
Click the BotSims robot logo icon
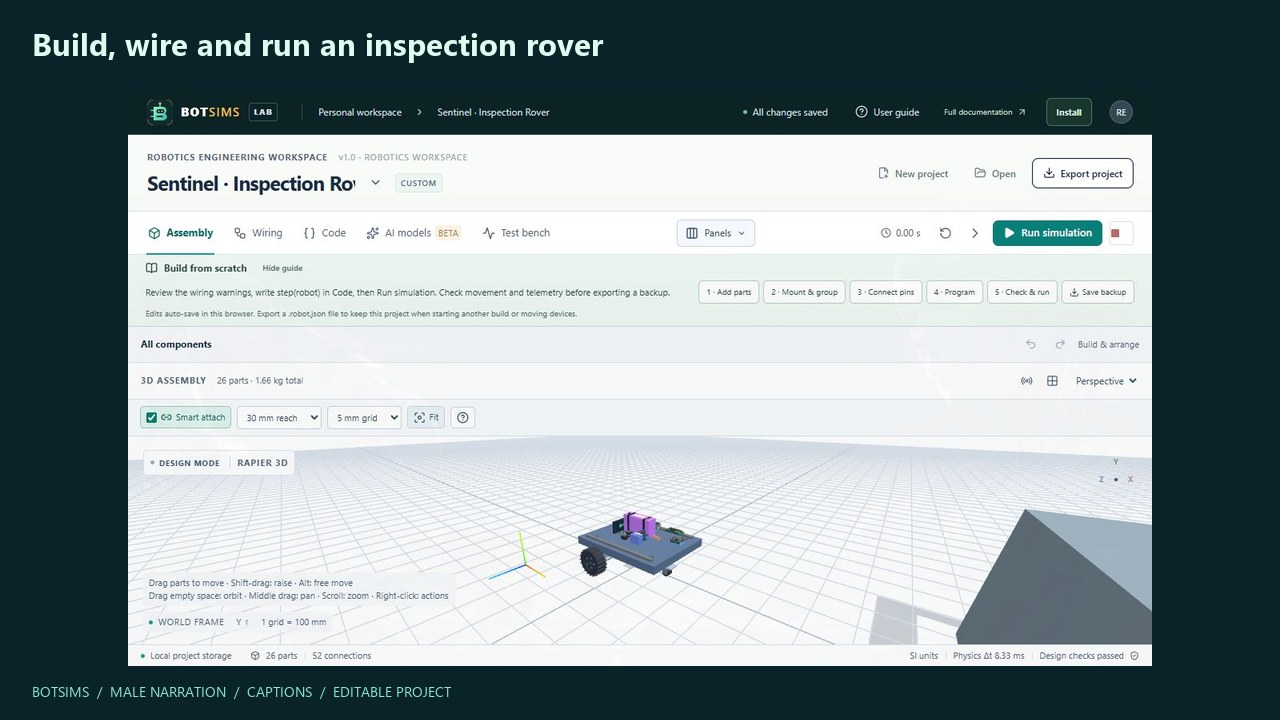click(x=159, y=112)
